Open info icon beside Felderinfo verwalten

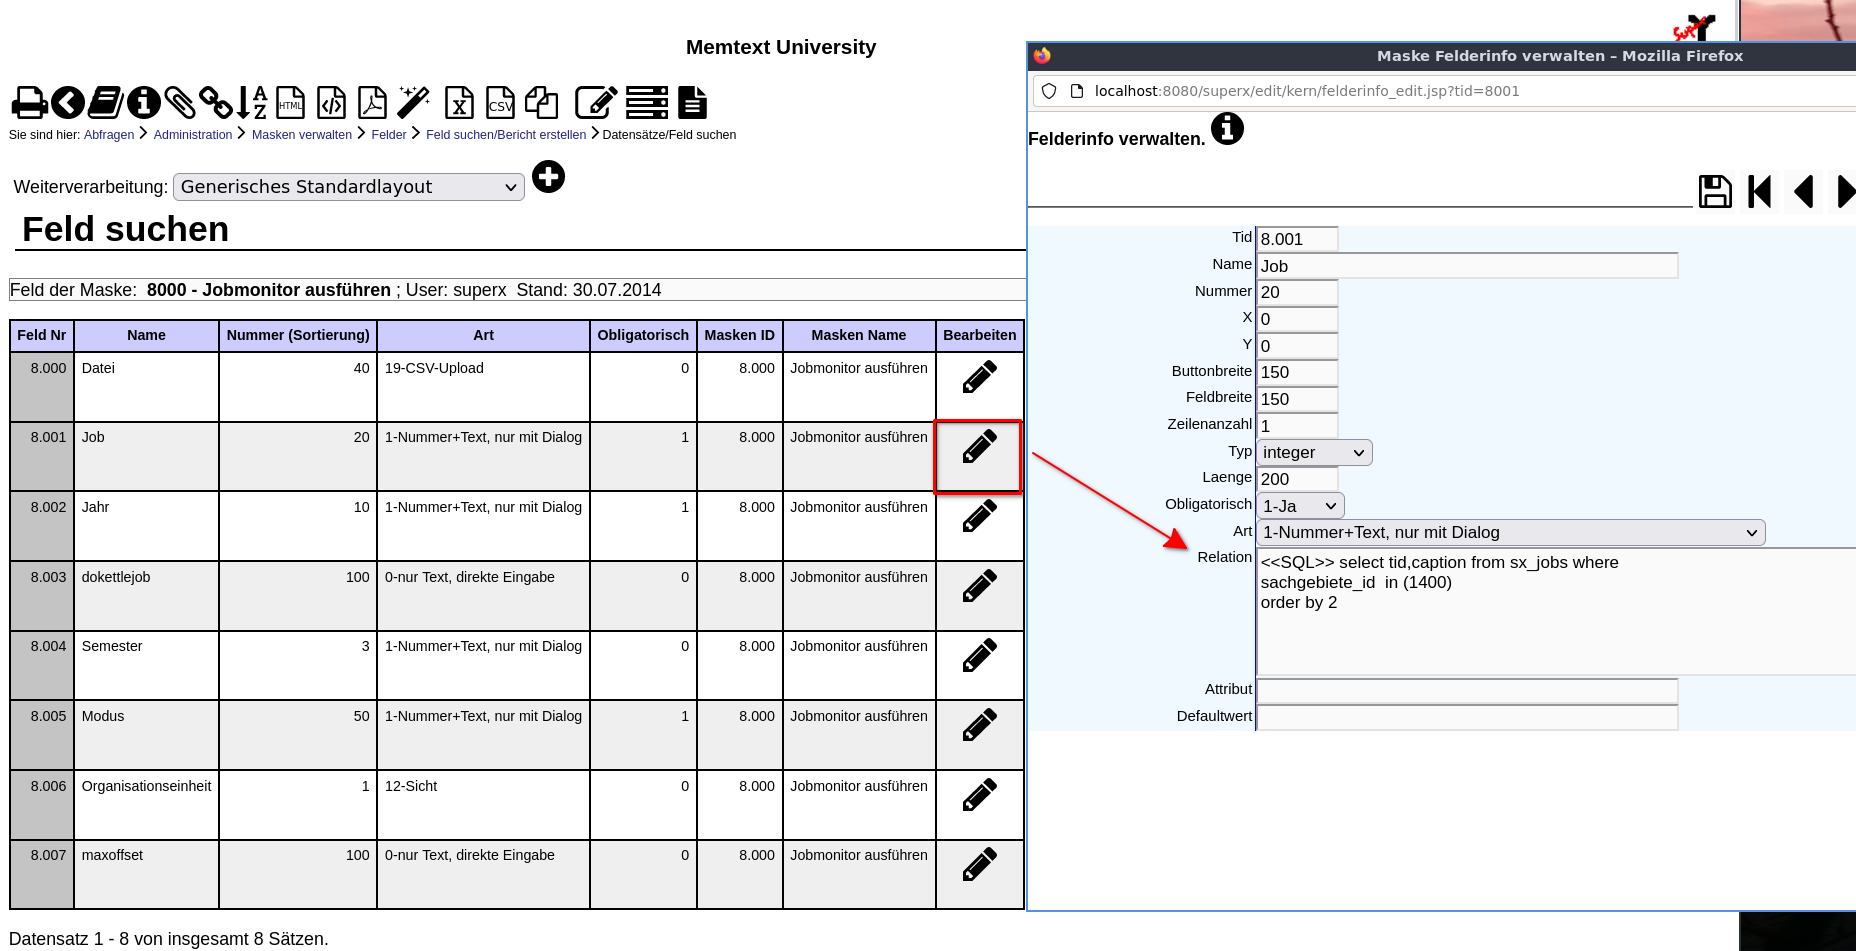[x=1227, y=129]
